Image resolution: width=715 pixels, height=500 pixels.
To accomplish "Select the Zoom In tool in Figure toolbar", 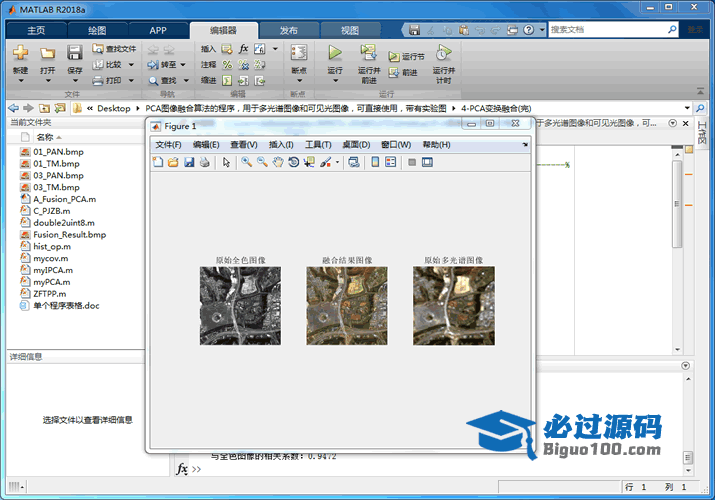I will coord(246,162).
